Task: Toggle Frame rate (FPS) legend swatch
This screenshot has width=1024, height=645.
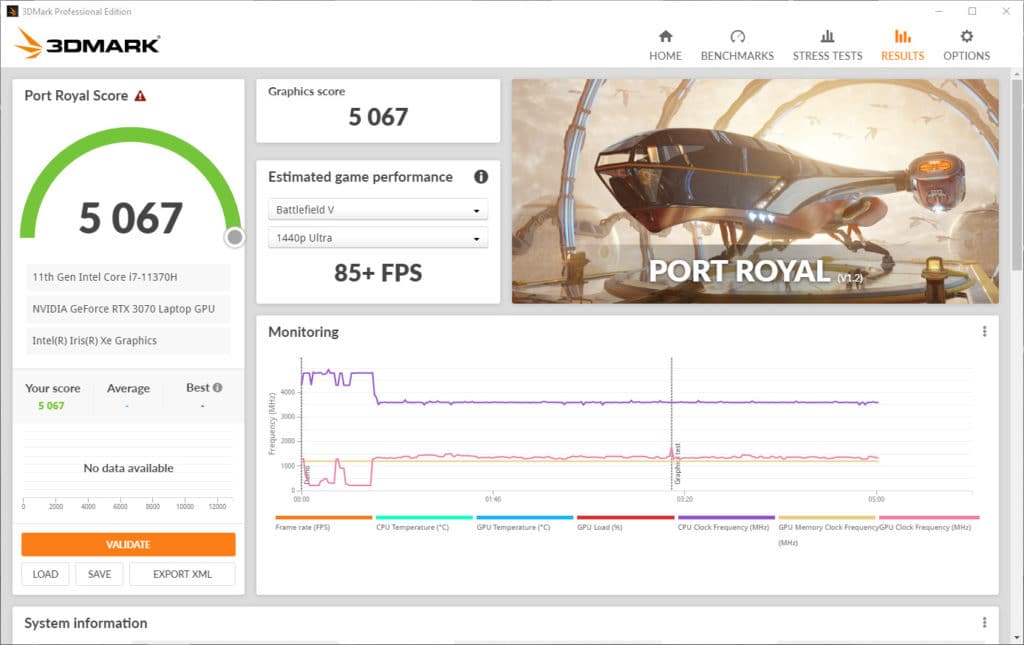Action: [324, 518]
